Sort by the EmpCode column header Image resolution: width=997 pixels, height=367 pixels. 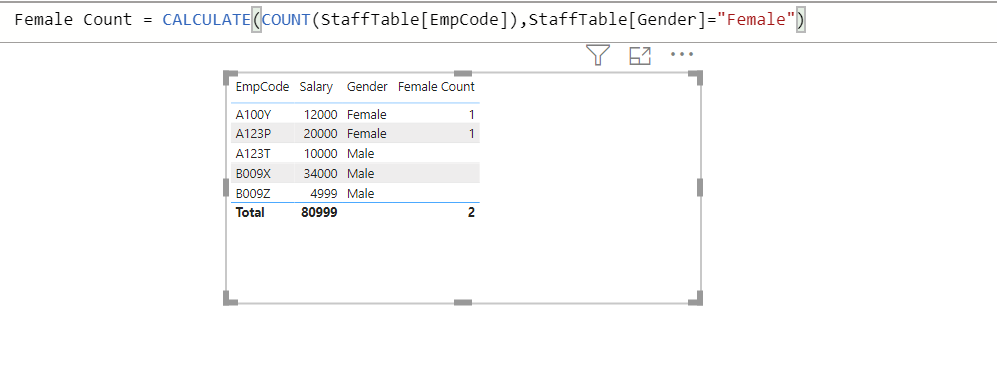(262, 87)
